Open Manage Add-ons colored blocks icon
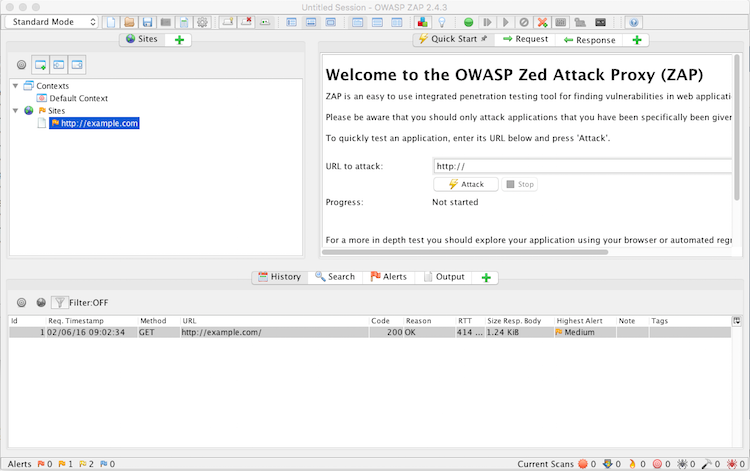The height and width of the screenshot is (471, 750). coord(422,22)
